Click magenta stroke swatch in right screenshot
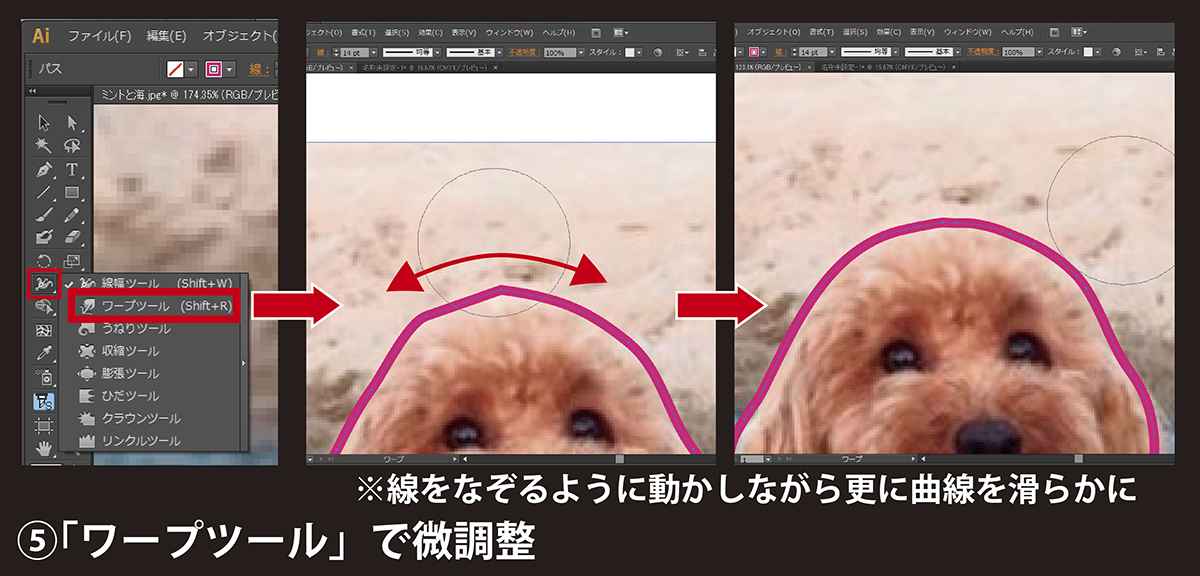 point(754,52)
